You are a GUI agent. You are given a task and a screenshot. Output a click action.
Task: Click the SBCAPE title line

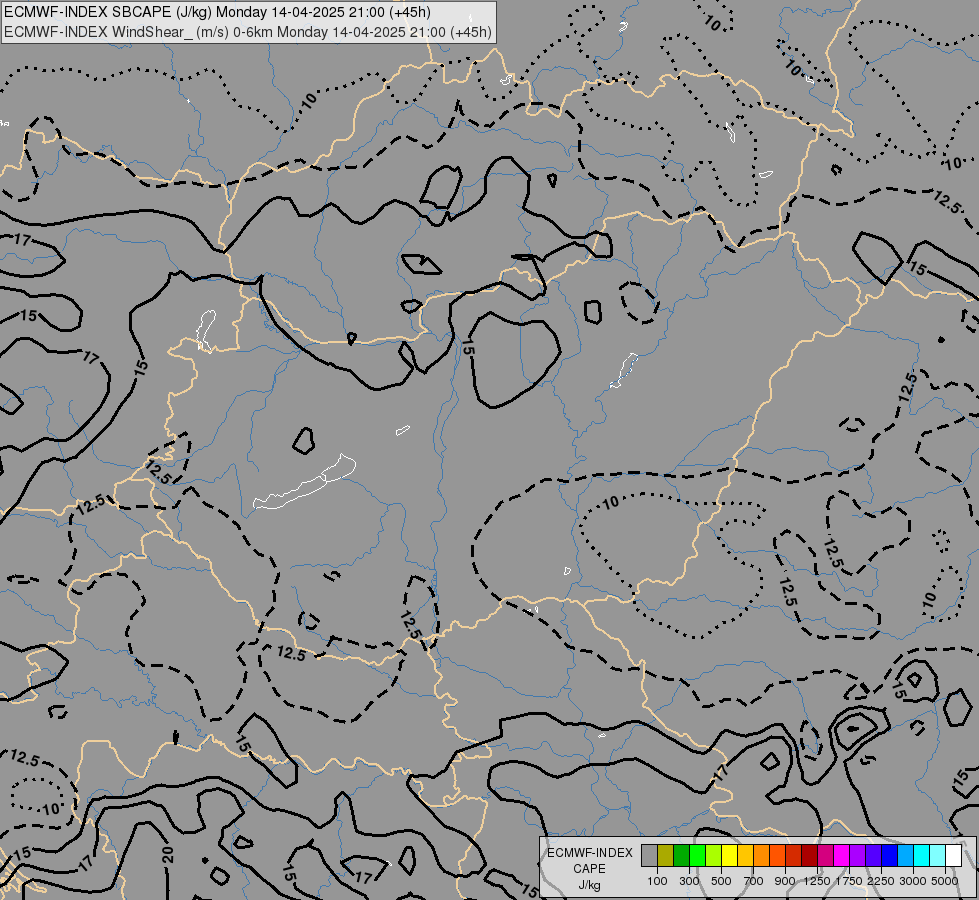217,12
